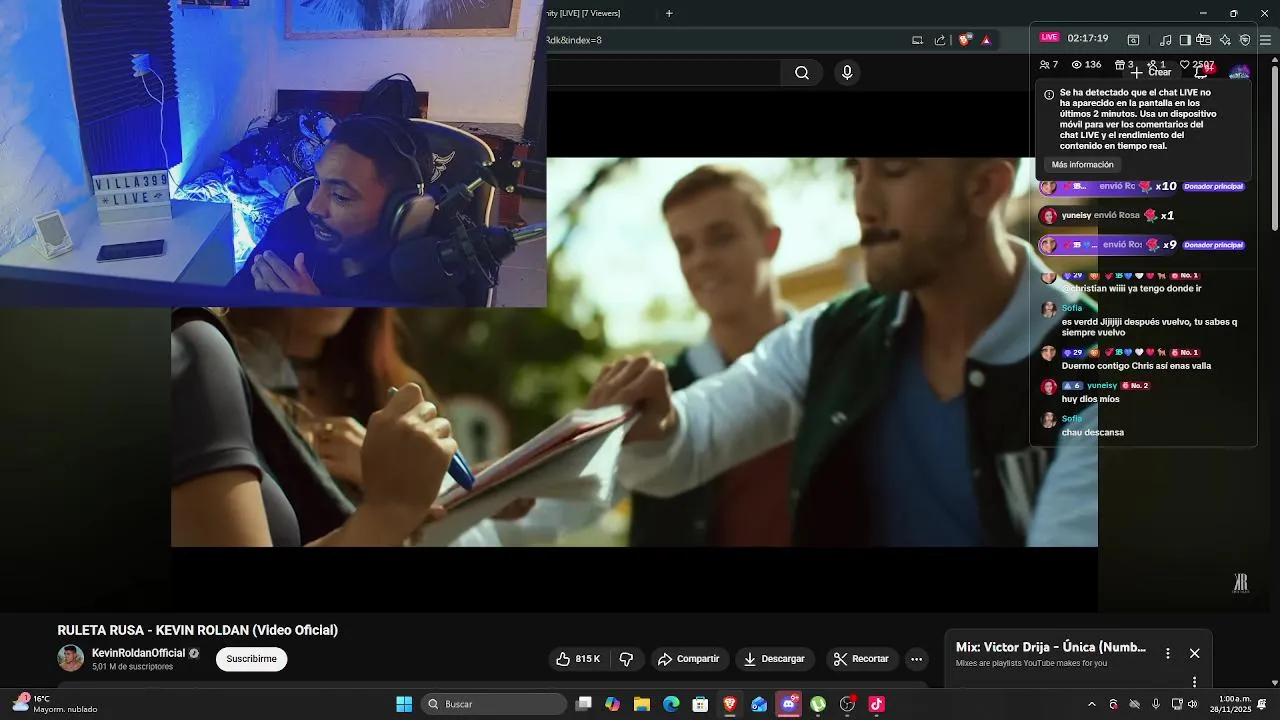Click the YouTube search magnifier icon

(802, 72)
